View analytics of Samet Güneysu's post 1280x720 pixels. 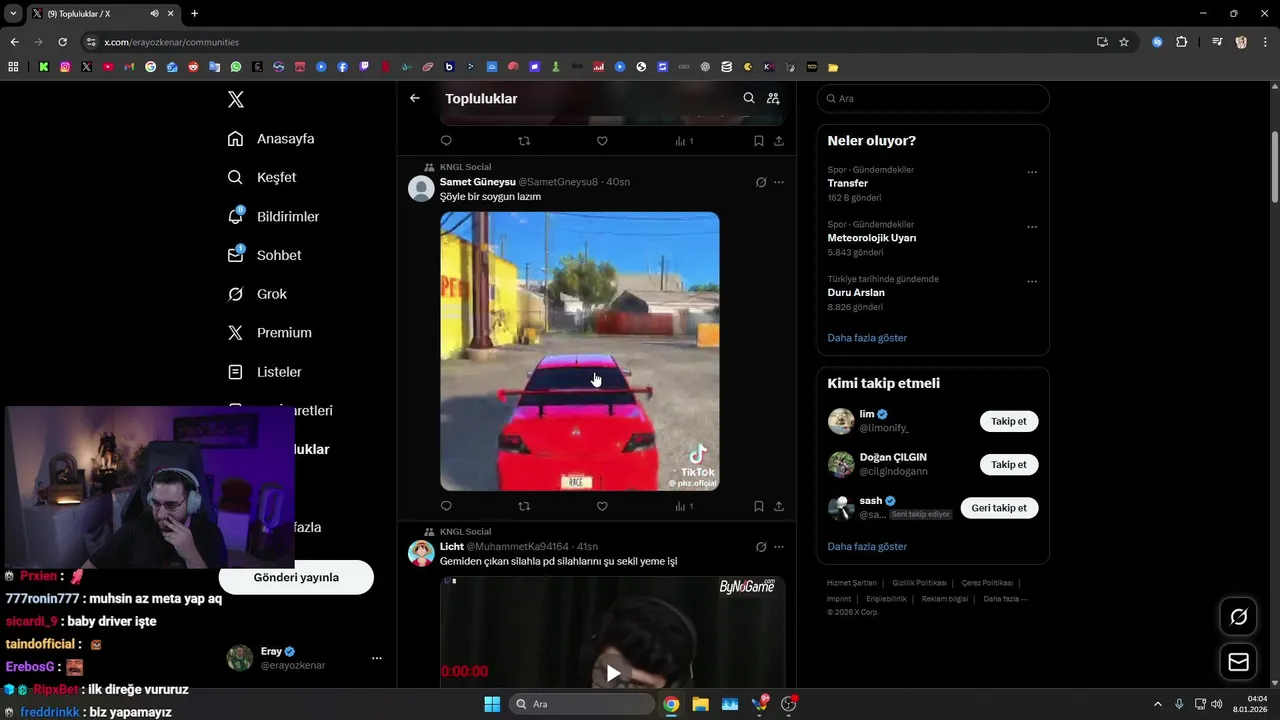pyautogui.click(x=684, y=506)
